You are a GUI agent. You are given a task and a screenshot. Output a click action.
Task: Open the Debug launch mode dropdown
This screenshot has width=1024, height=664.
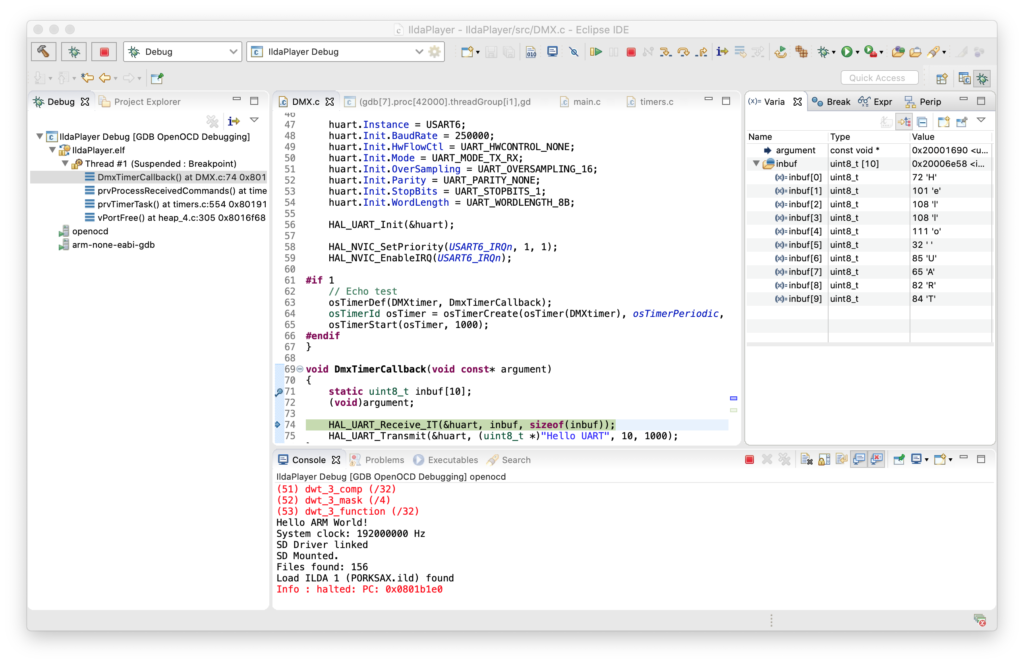click(x=233, y=51)
